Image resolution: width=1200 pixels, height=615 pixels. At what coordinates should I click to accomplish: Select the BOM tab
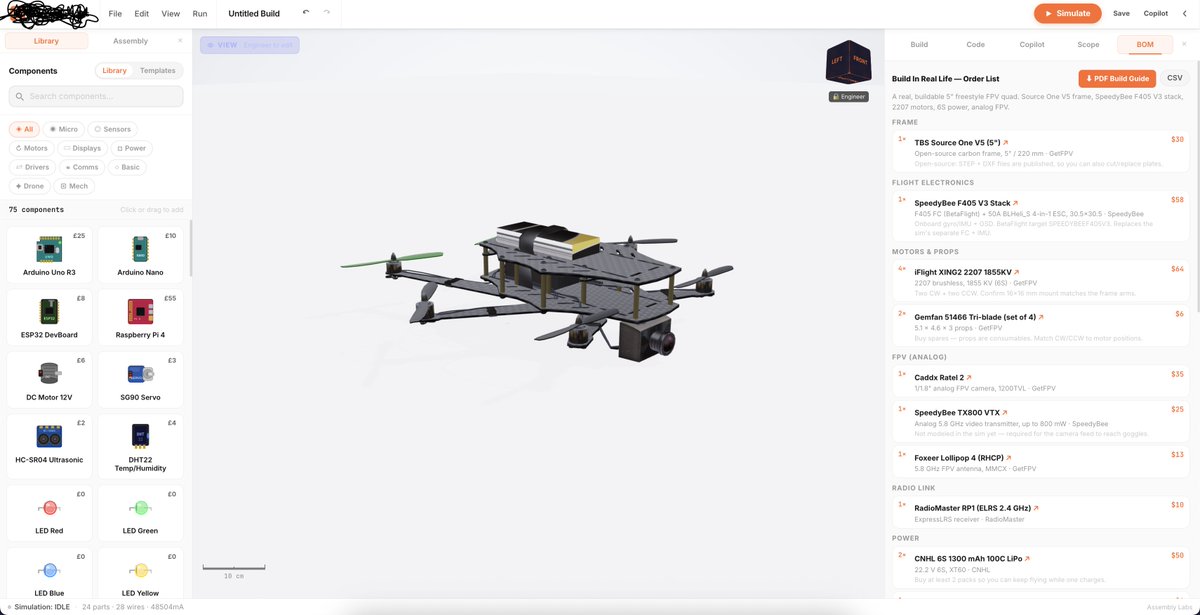tap(1145, 45)
